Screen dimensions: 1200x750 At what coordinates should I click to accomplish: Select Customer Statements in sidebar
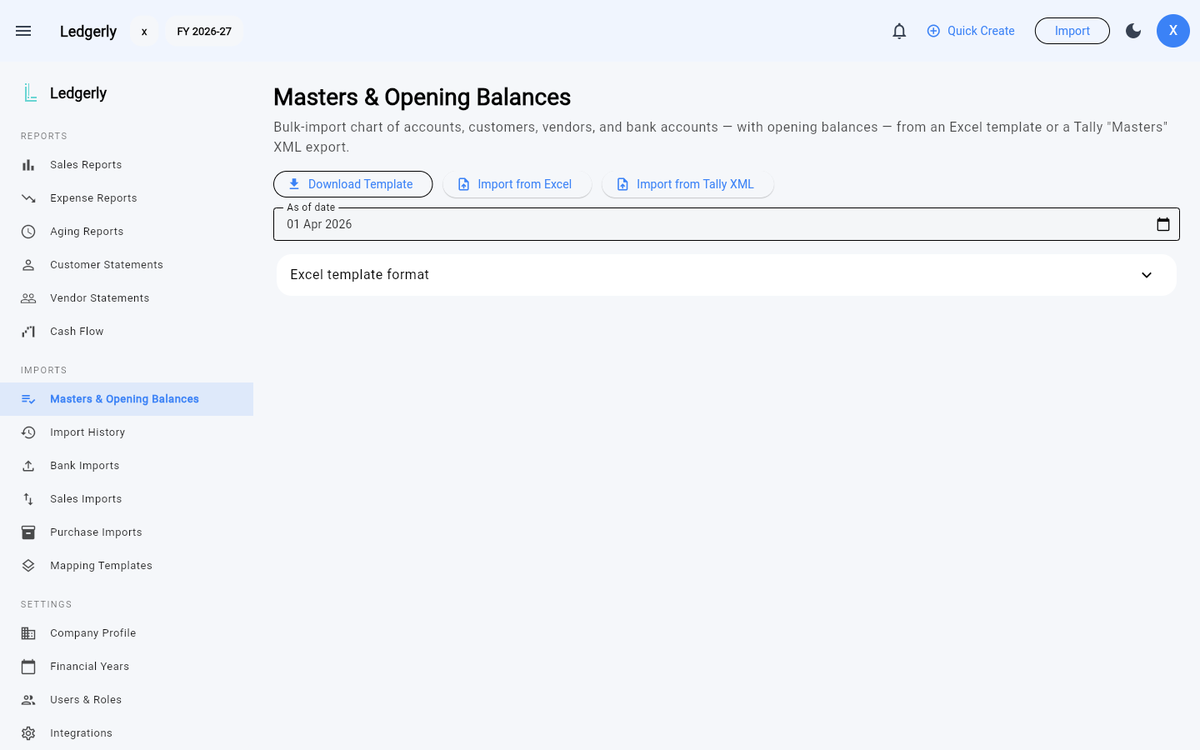coord(126,265)
